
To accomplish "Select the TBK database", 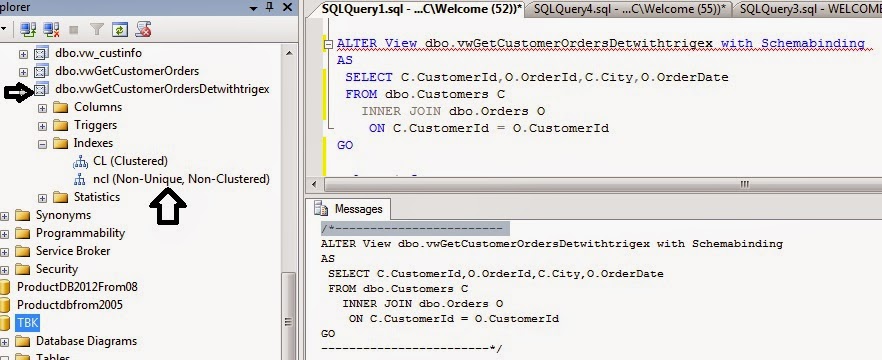I will [28, 323].
